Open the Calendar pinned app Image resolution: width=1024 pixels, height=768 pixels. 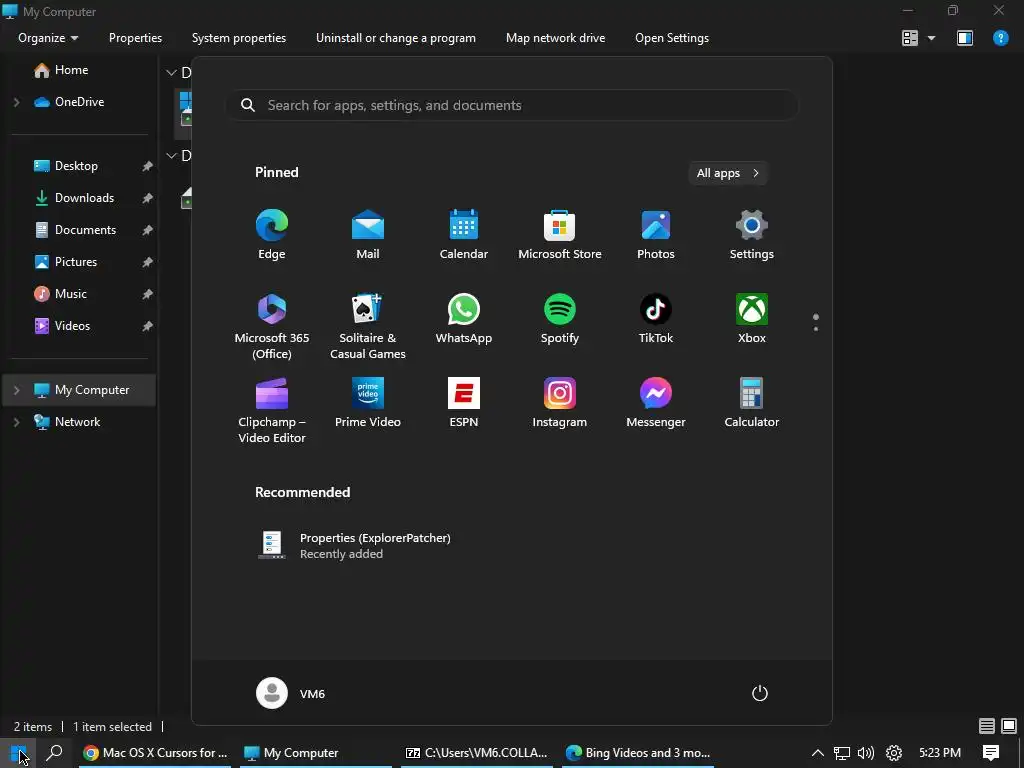click(x=464, y=235)
